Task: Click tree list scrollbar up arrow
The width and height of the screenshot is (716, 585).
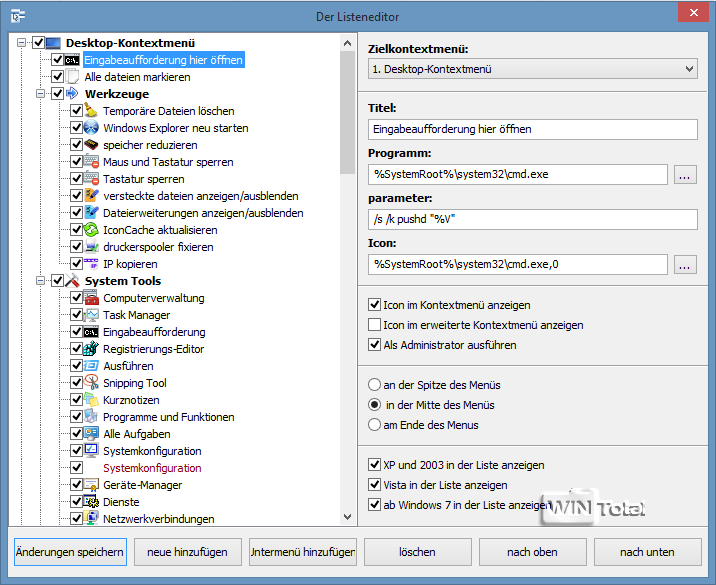Action: click(347, 43)
